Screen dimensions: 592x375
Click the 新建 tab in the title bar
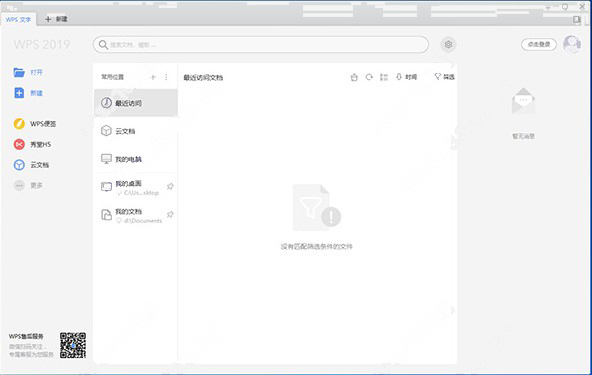coord(56,19)
